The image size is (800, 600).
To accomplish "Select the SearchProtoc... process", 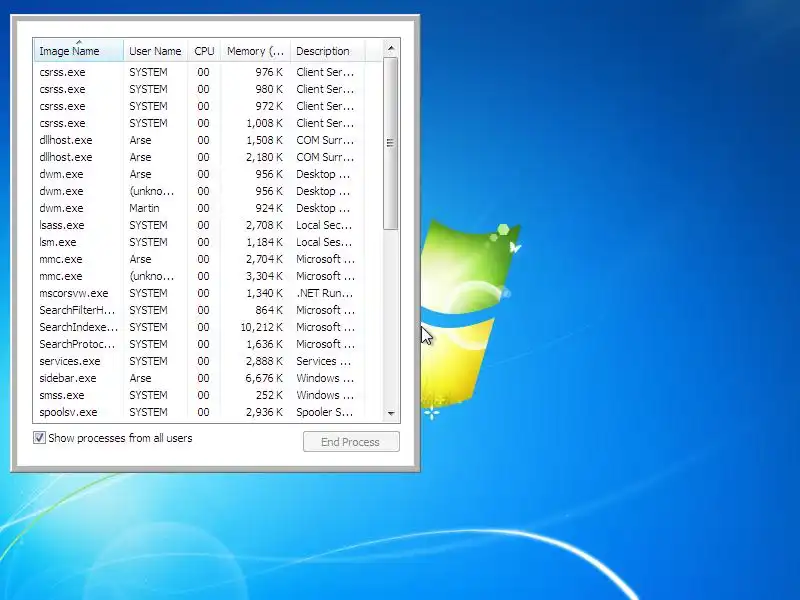I will [208, 344].
